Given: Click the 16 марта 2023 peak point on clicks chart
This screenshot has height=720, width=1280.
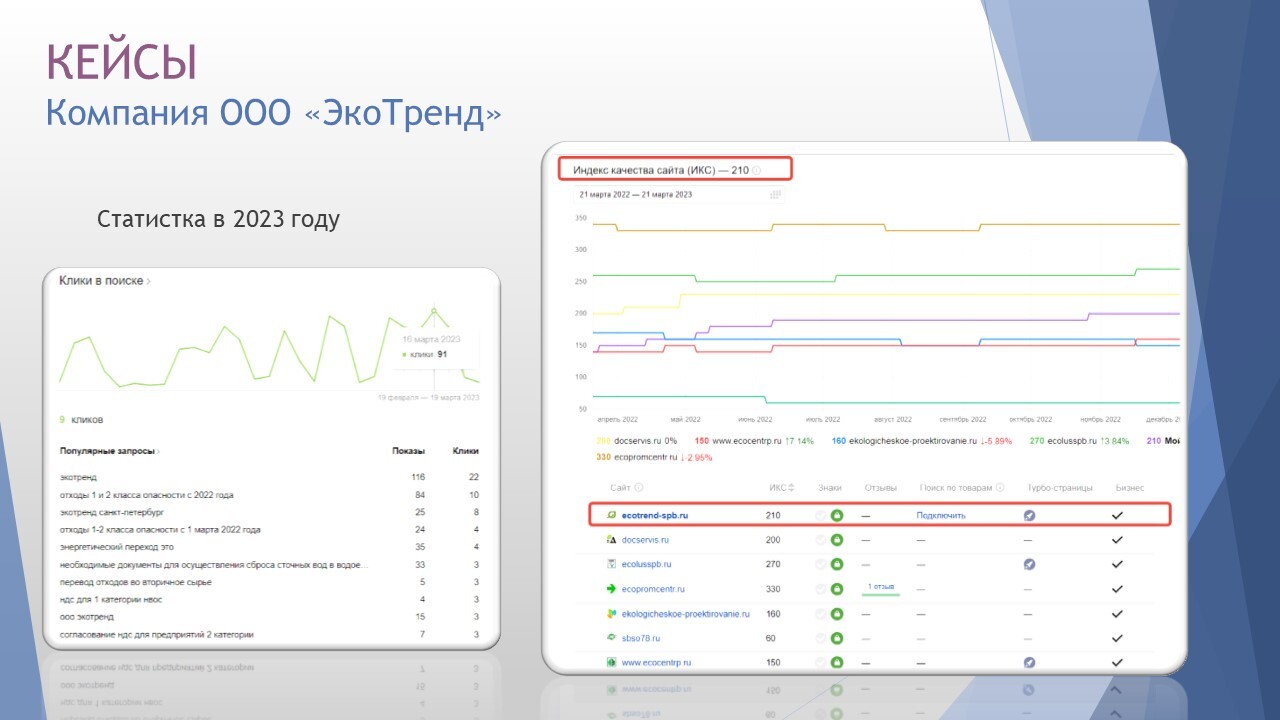Looking at the screenshot, I should (x=434, y=310).
